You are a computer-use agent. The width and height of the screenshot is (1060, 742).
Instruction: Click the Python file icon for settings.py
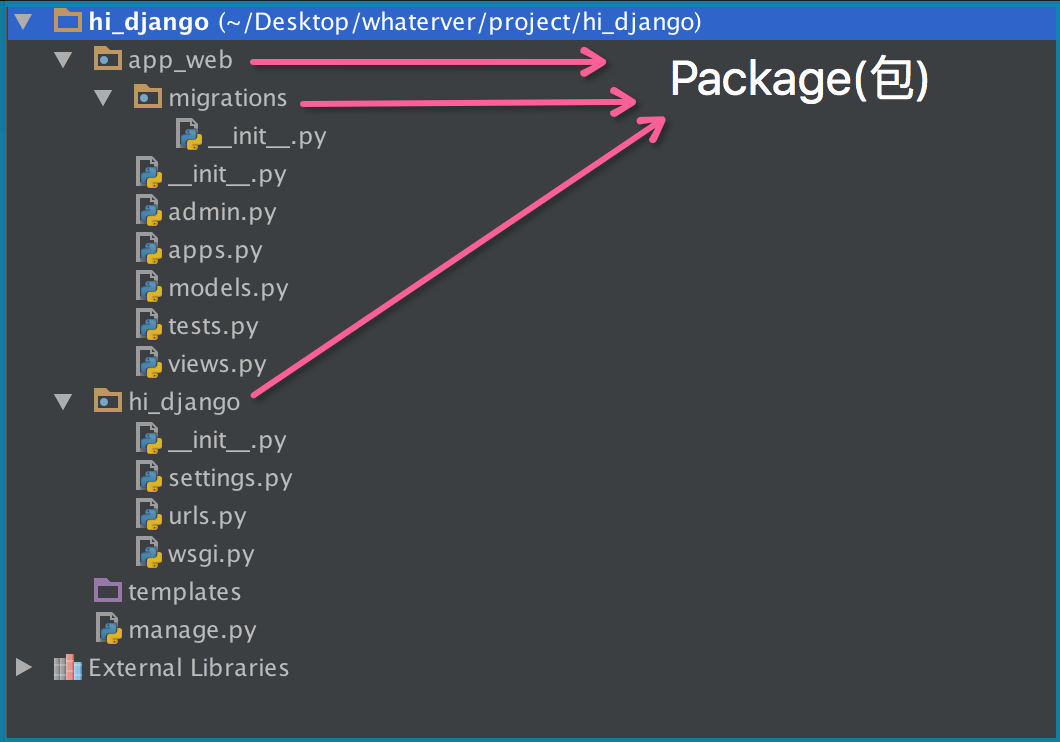(x=149, y=478)
